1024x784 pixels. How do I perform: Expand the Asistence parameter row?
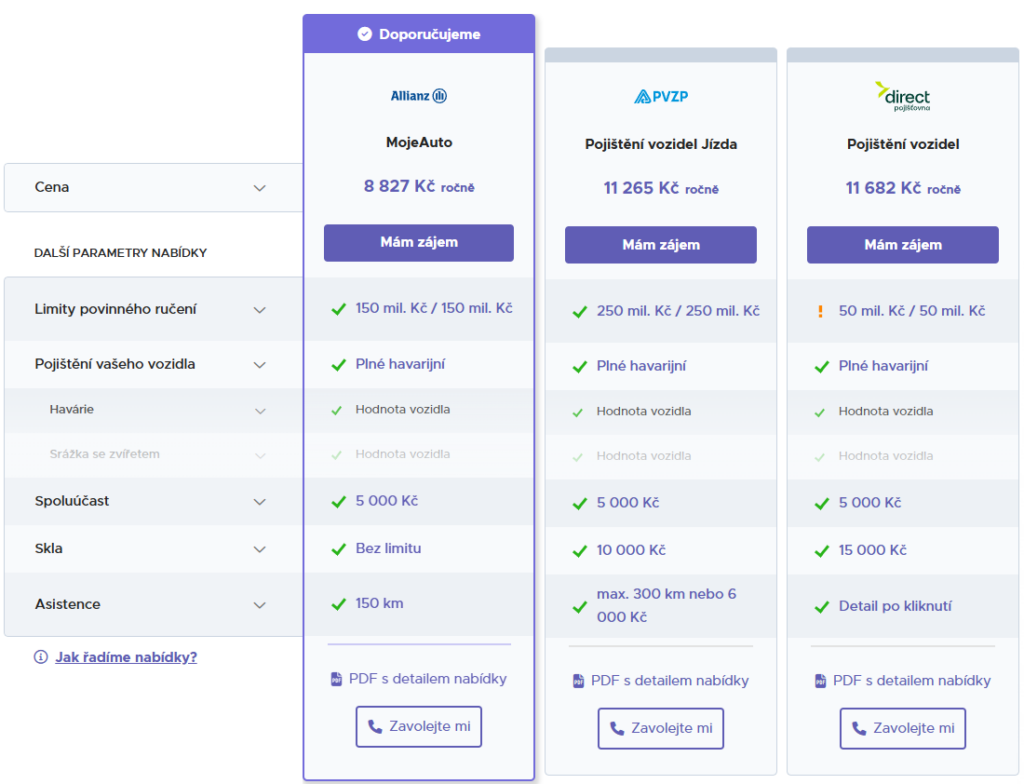pos(260,605)
